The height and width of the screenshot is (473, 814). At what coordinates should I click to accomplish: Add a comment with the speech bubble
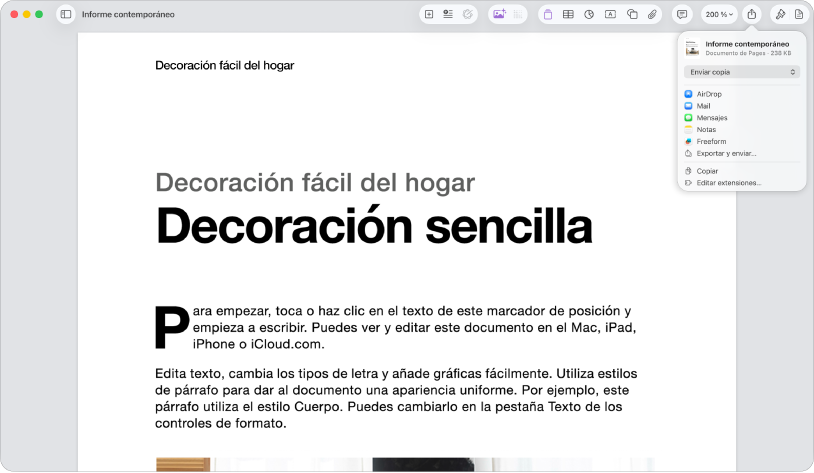(682, 15)
